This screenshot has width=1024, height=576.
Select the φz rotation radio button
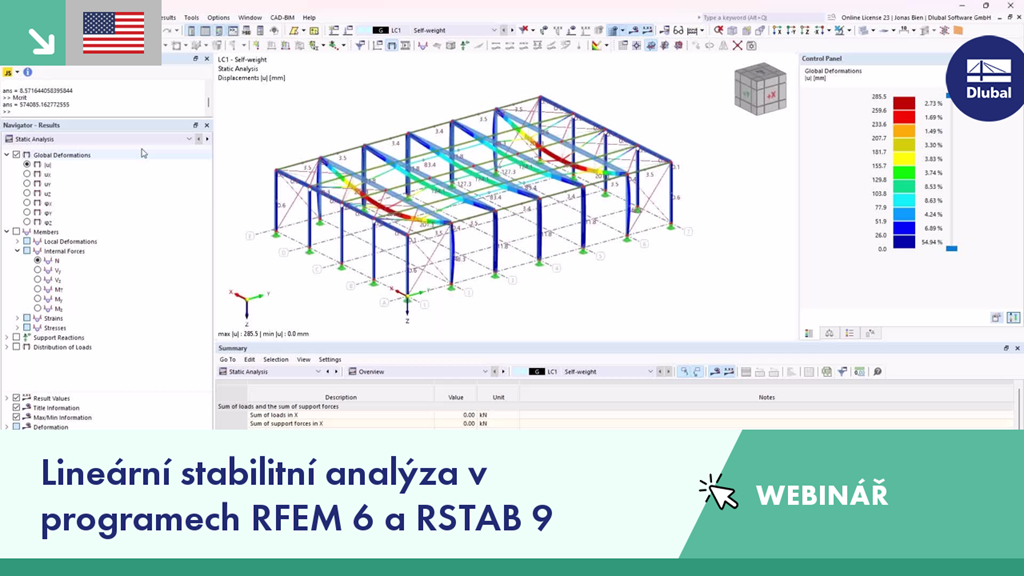(x=27, y=222)
